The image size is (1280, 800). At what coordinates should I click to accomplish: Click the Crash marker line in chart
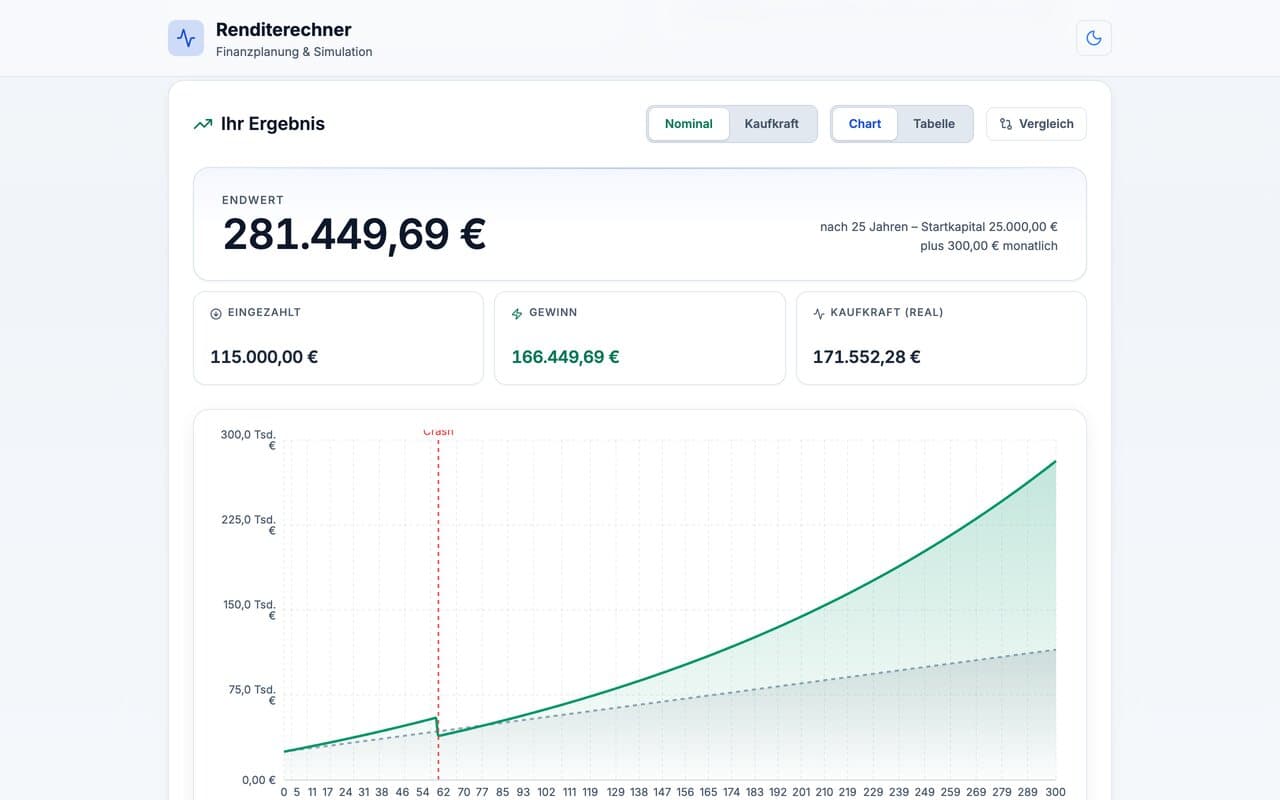tap(438, 608)
